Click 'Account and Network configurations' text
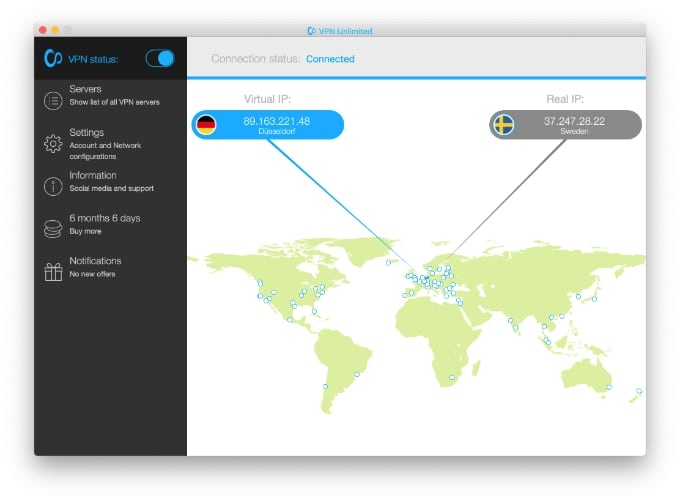This screenshot has height=501, width=680. click(105, 151)
